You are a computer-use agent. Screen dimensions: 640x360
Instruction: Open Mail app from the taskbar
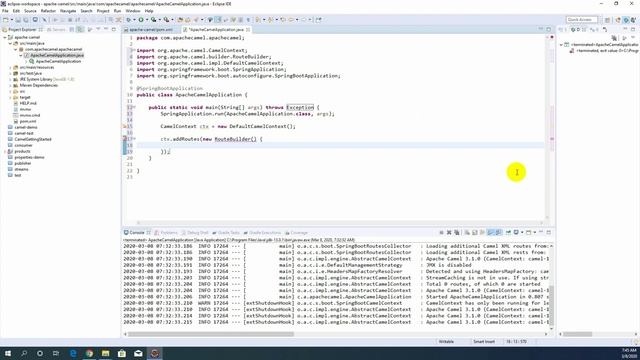tap(138, 353)
